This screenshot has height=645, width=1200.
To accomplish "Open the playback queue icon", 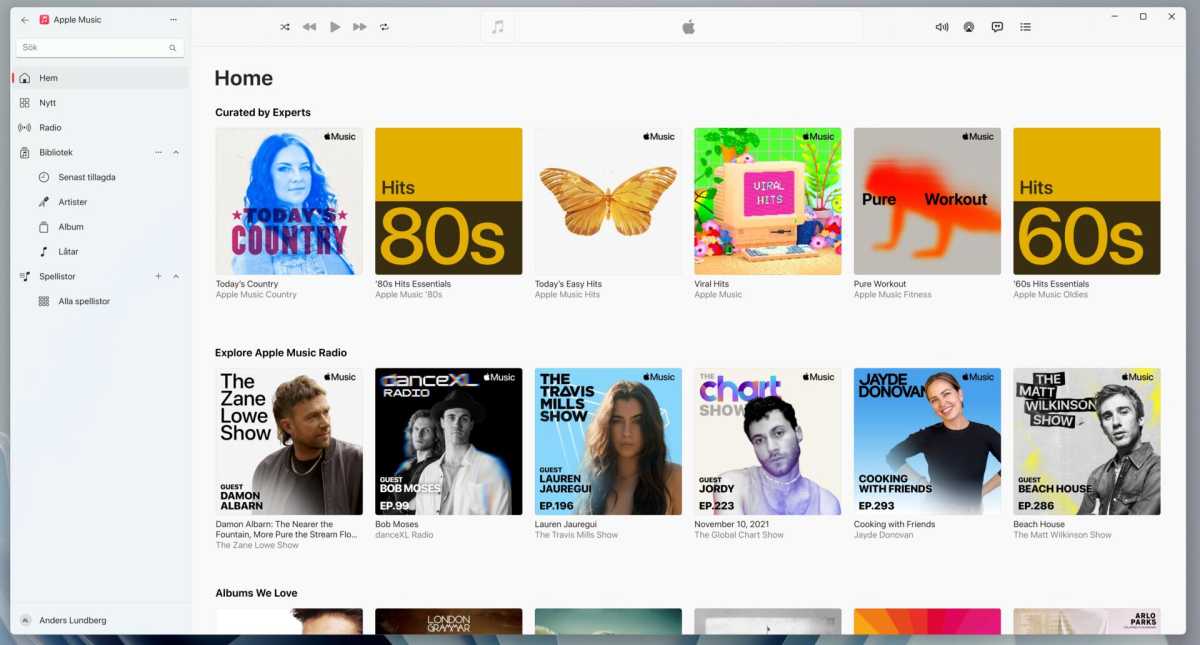I will [1025, 27].
